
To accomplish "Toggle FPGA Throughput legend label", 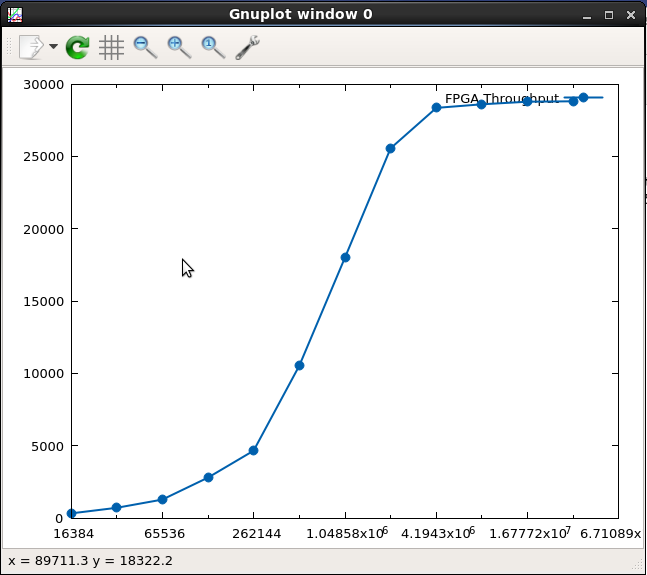I will (501, 98).
